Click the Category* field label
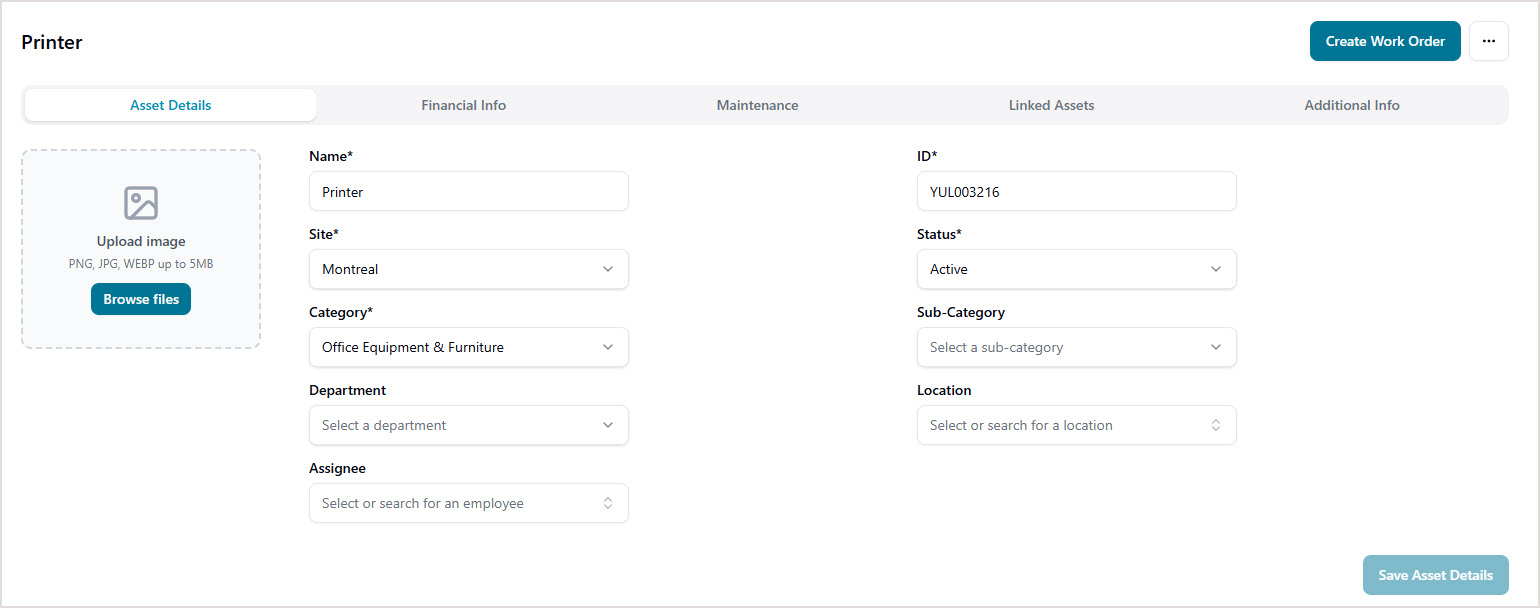The image size is (1540, 608). [341, 312]
